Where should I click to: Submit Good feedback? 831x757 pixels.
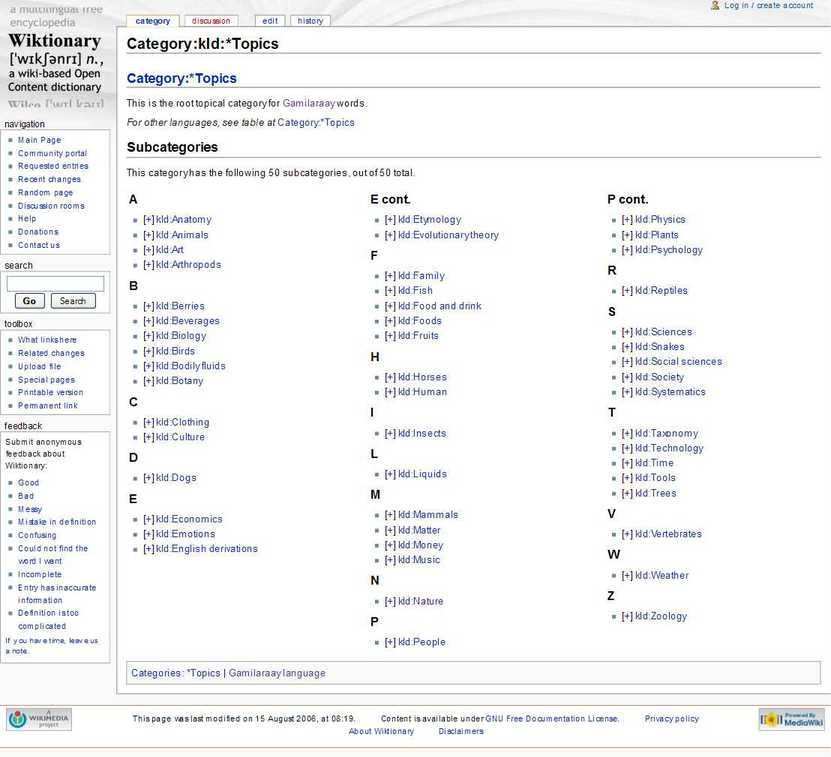[28, 483]
